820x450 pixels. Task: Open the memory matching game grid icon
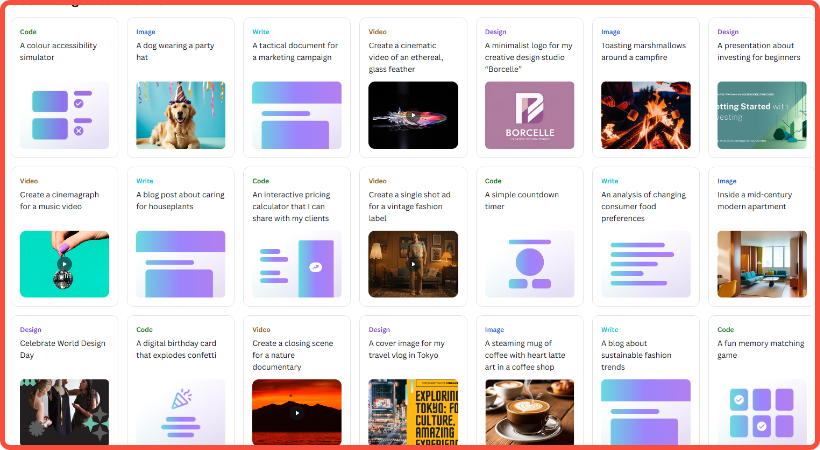click(762, 412)
